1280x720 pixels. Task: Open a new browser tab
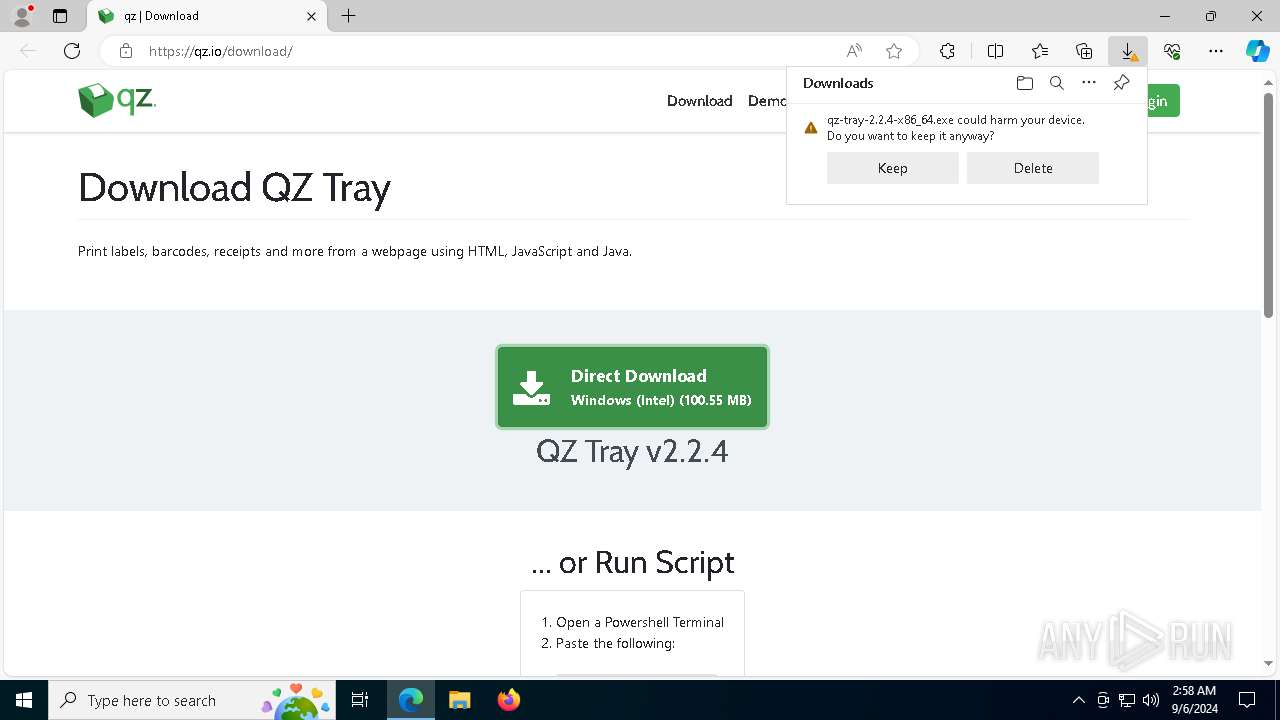348,16
